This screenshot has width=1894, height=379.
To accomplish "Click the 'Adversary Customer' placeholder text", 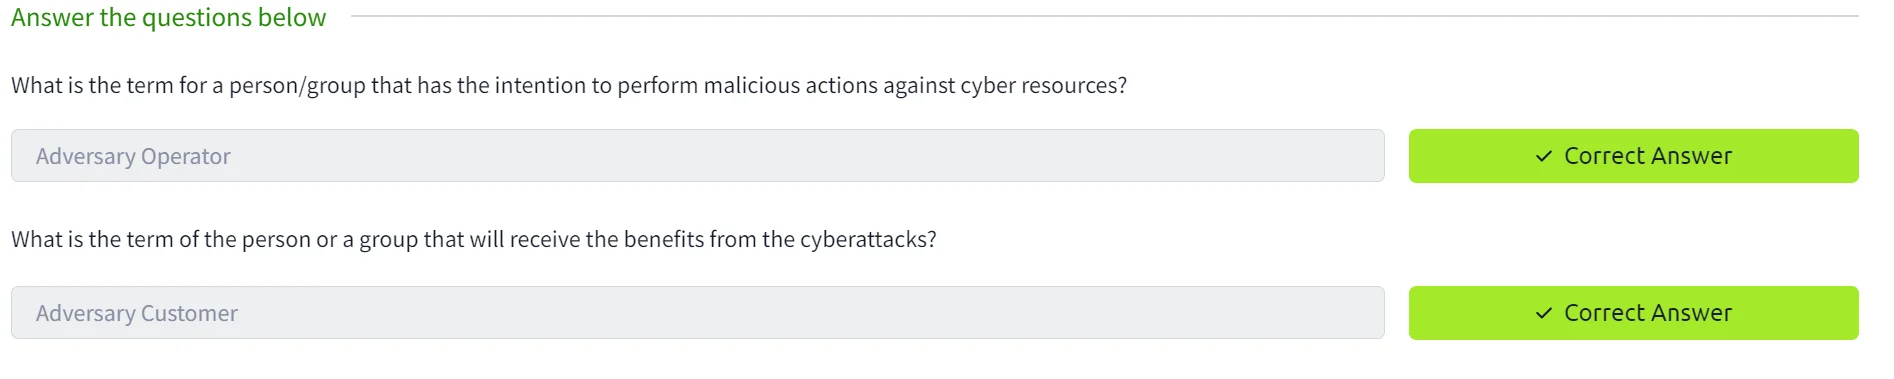I will click(137, 314).
